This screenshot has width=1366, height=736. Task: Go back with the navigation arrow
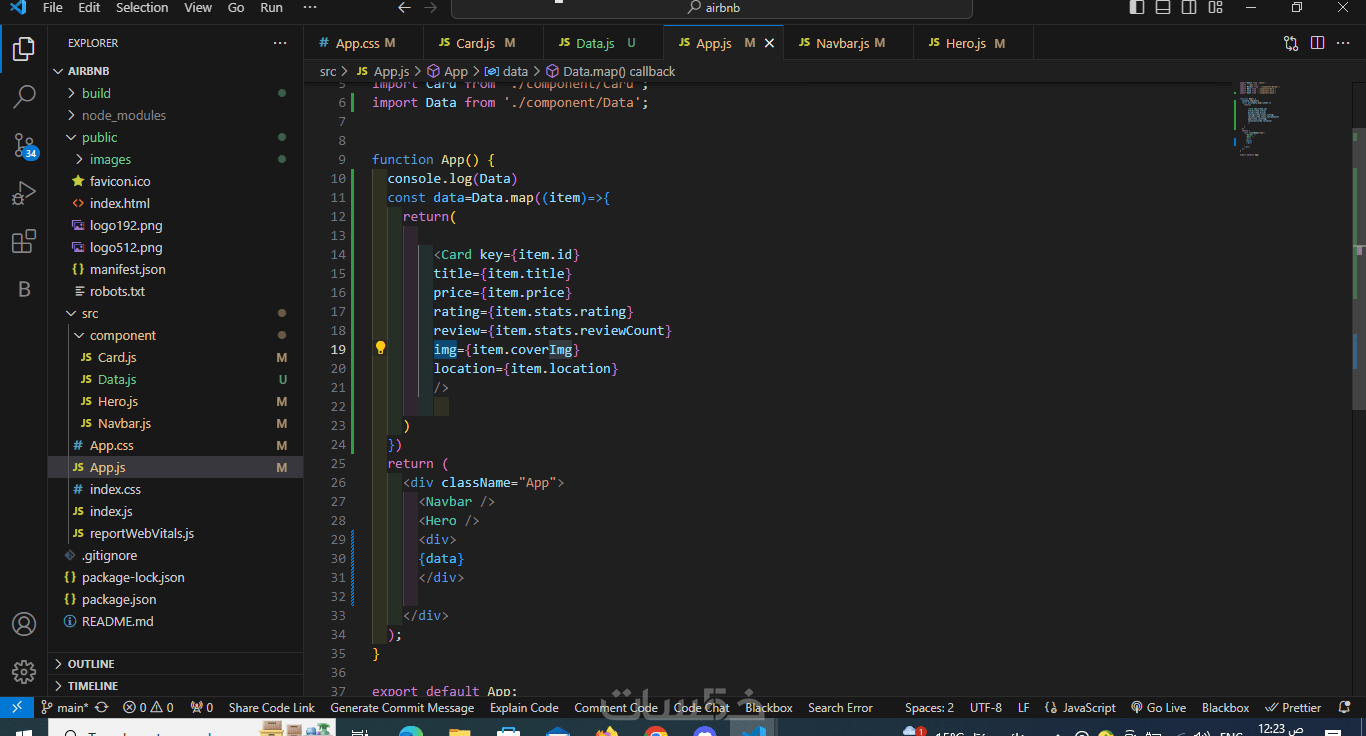(404, 8)
